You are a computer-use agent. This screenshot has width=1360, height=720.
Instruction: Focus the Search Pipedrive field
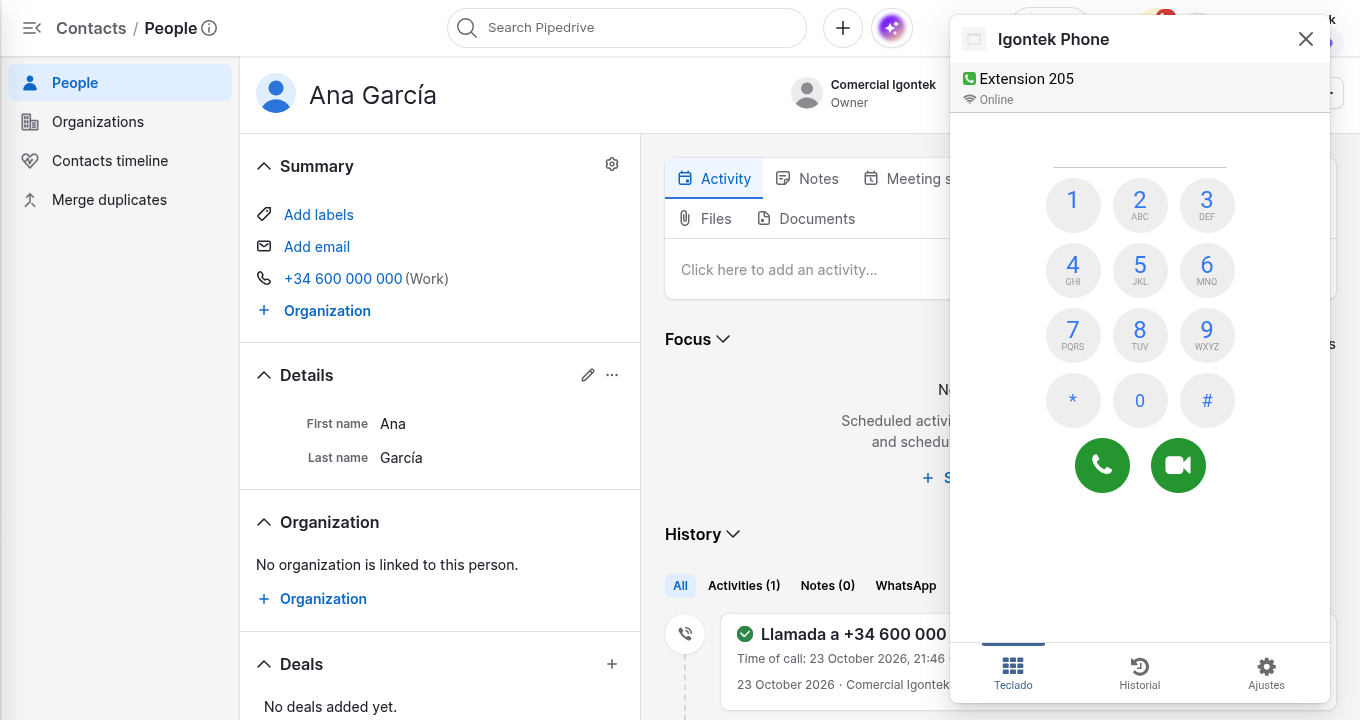click(627, 28)
